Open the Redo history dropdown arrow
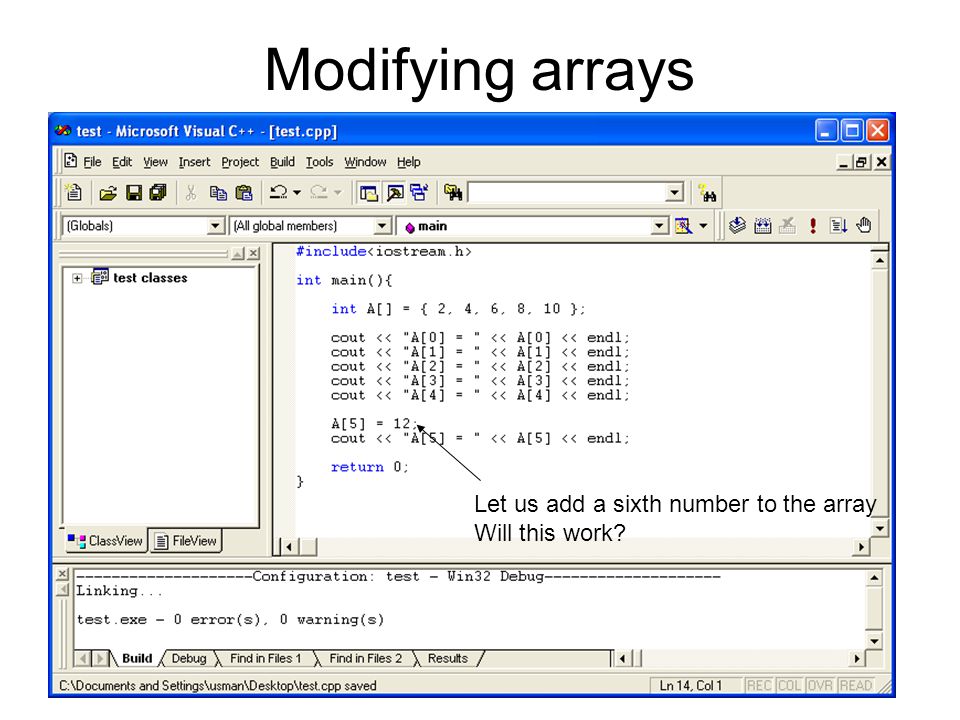This screenshot has height=720, width=960. pyautogui.click(x=337, y=193)
